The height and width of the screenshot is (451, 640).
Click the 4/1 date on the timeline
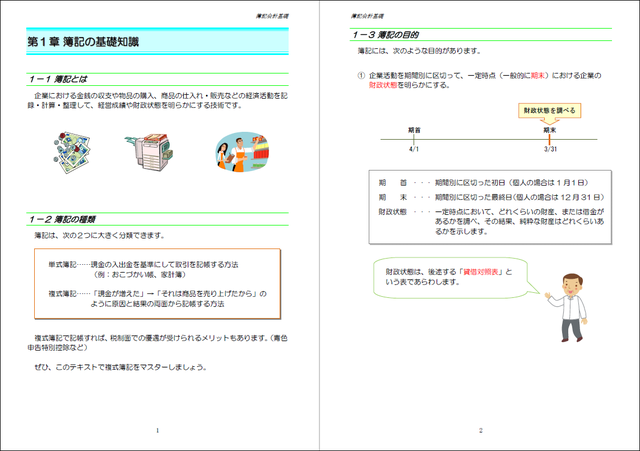414,149
